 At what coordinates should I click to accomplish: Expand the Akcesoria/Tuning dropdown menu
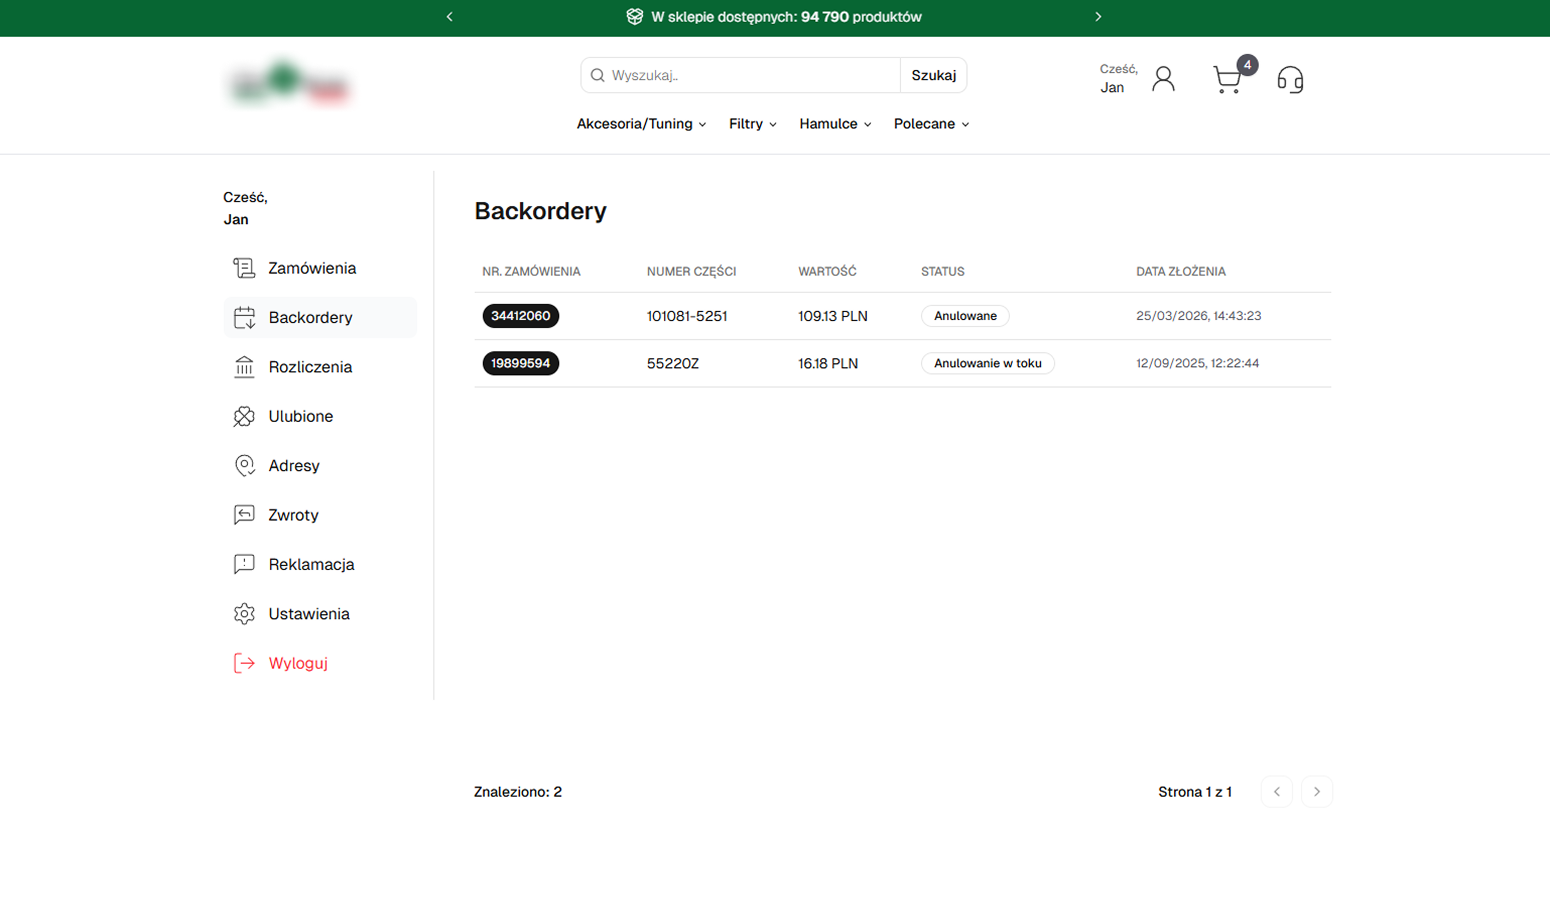(641, 124)
